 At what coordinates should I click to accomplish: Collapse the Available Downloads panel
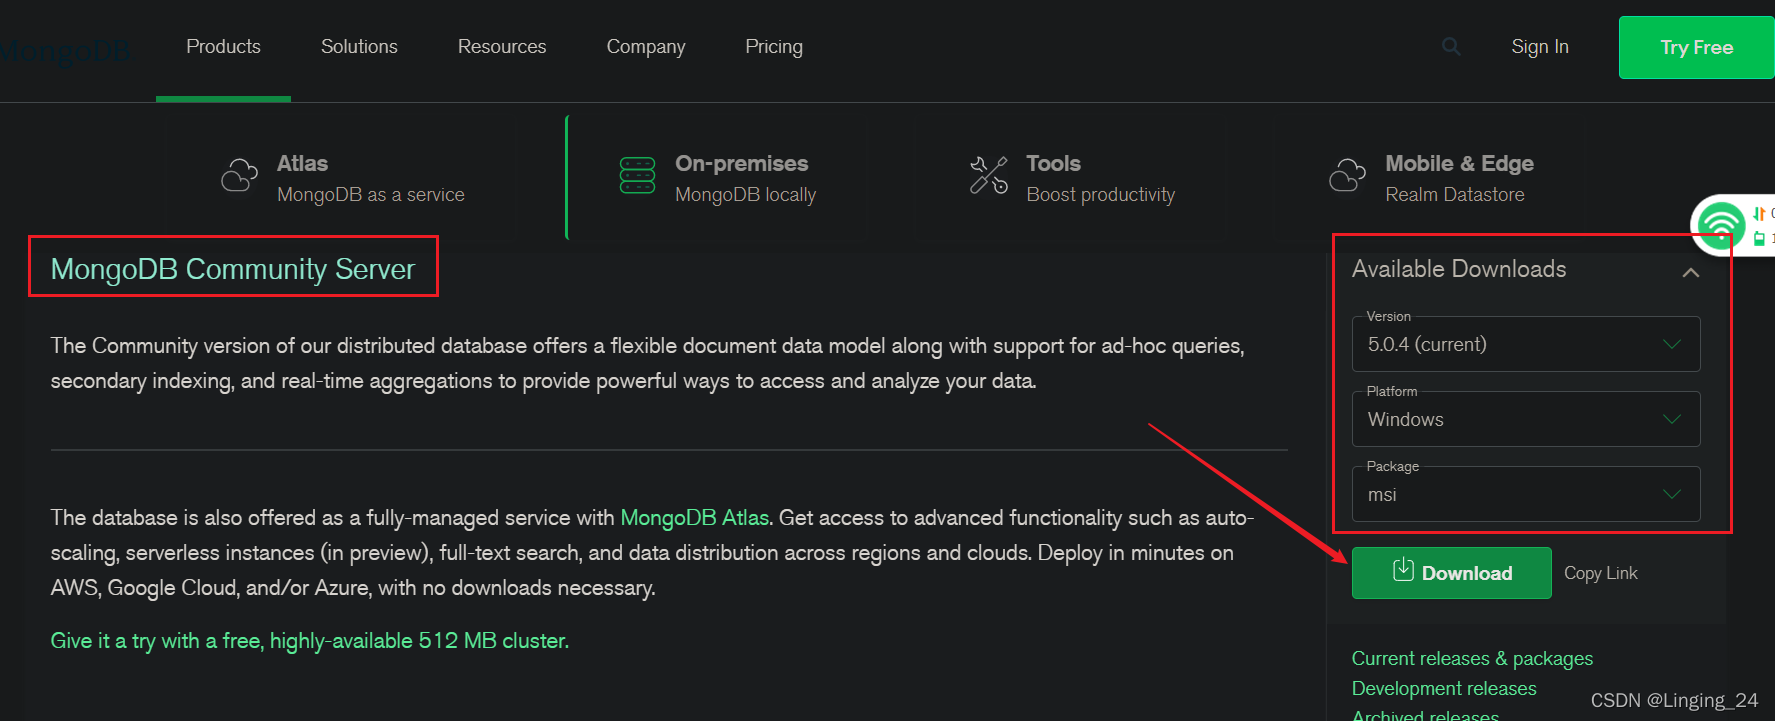pos(1690,272)
